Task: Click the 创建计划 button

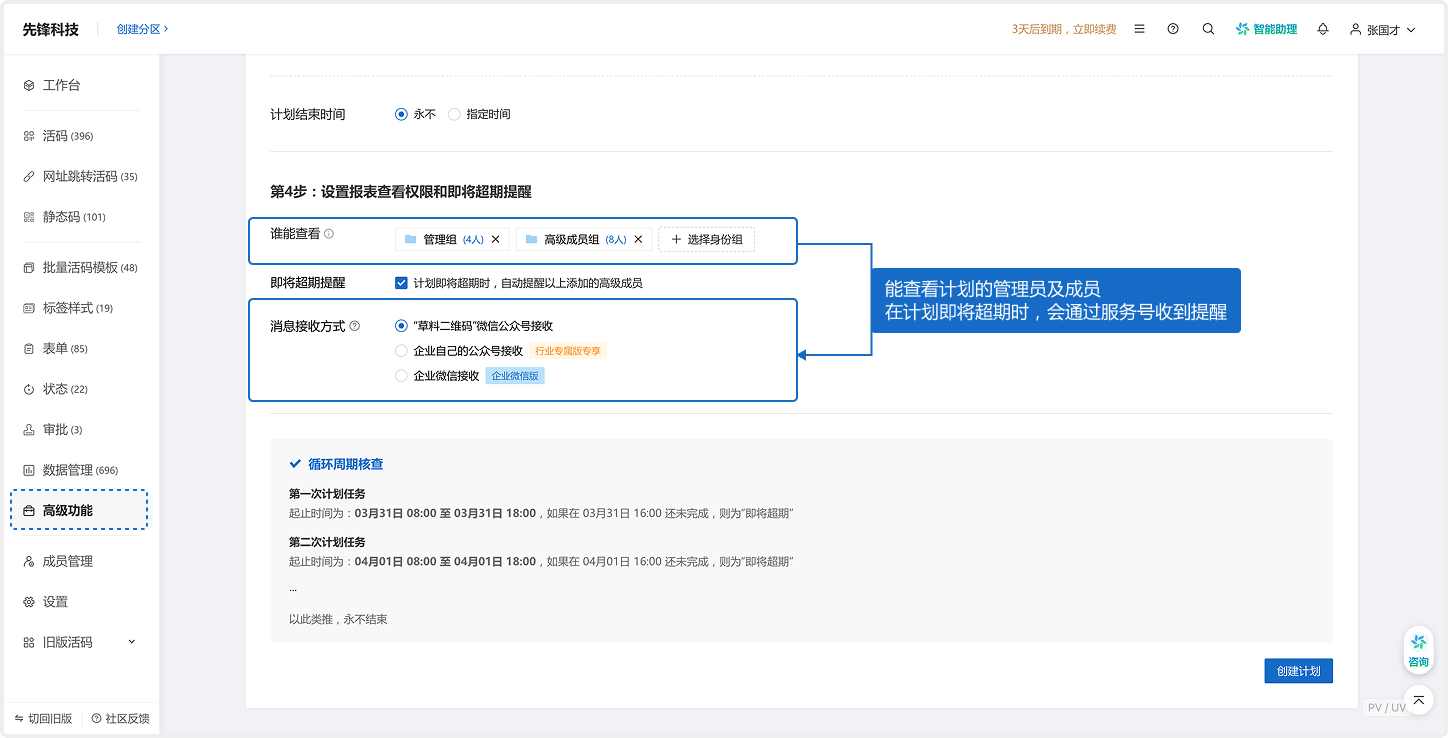Action: 1297,671
